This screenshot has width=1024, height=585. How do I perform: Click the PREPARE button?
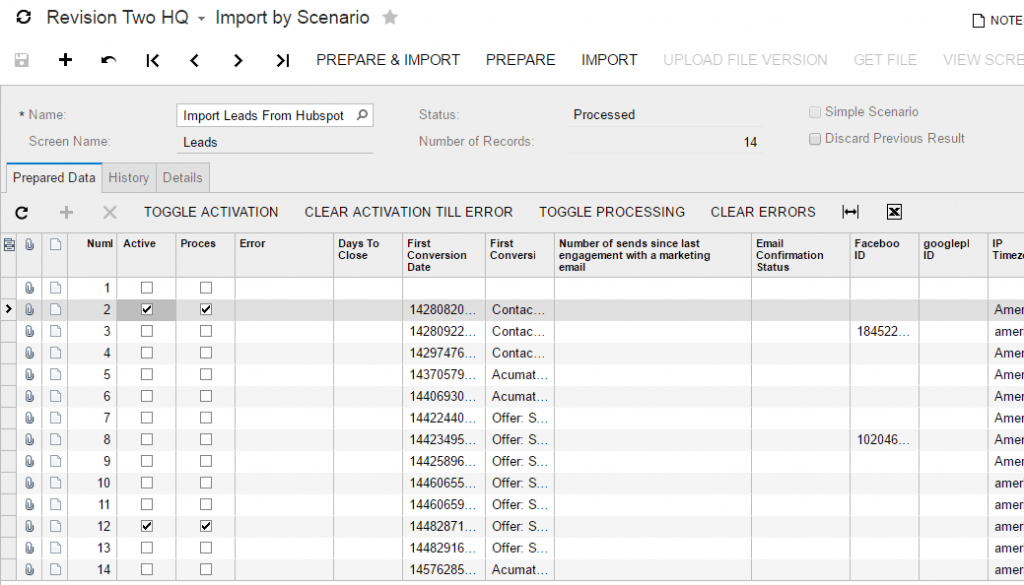[520, 60]
